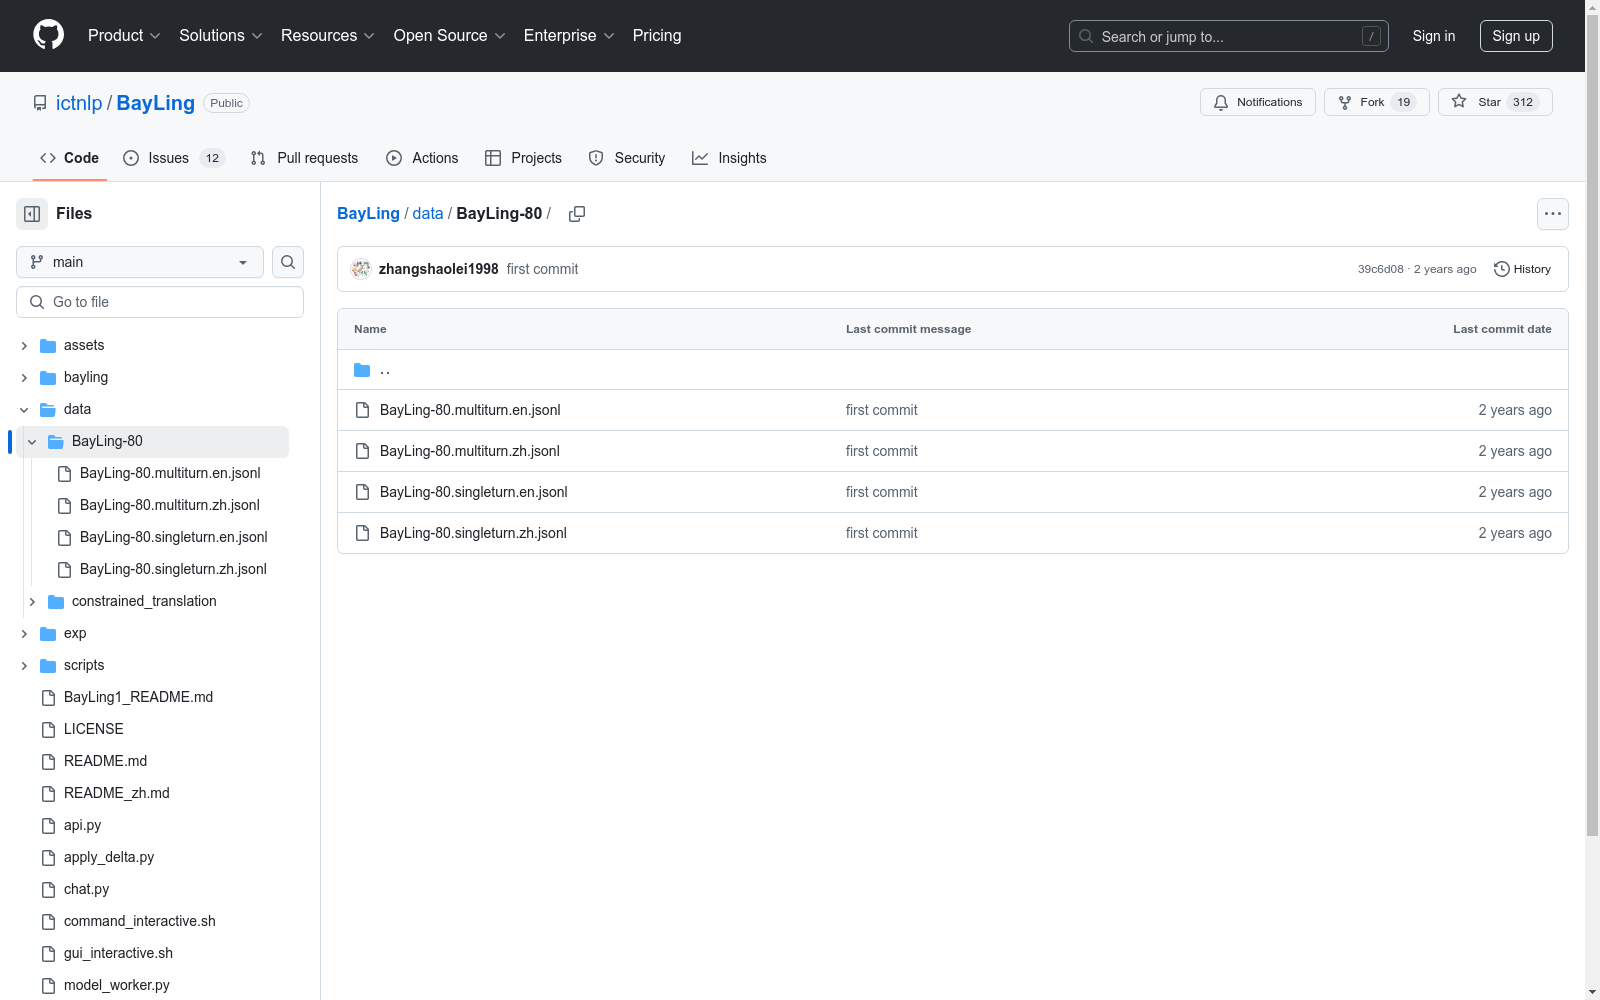1600x1000 pixels.
Task: Switch to the Actions tab
Action: click(x=422, y=158)
